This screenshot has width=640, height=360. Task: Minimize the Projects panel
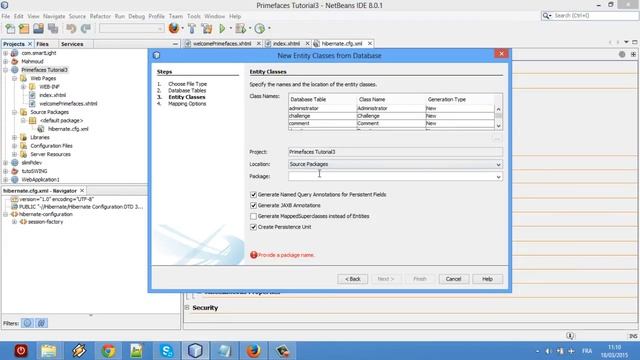(175, 44)
